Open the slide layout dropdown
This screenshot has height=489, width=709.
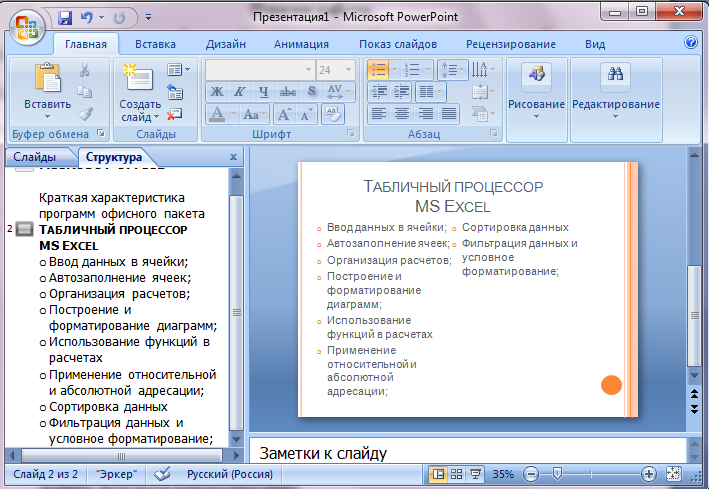178,70
